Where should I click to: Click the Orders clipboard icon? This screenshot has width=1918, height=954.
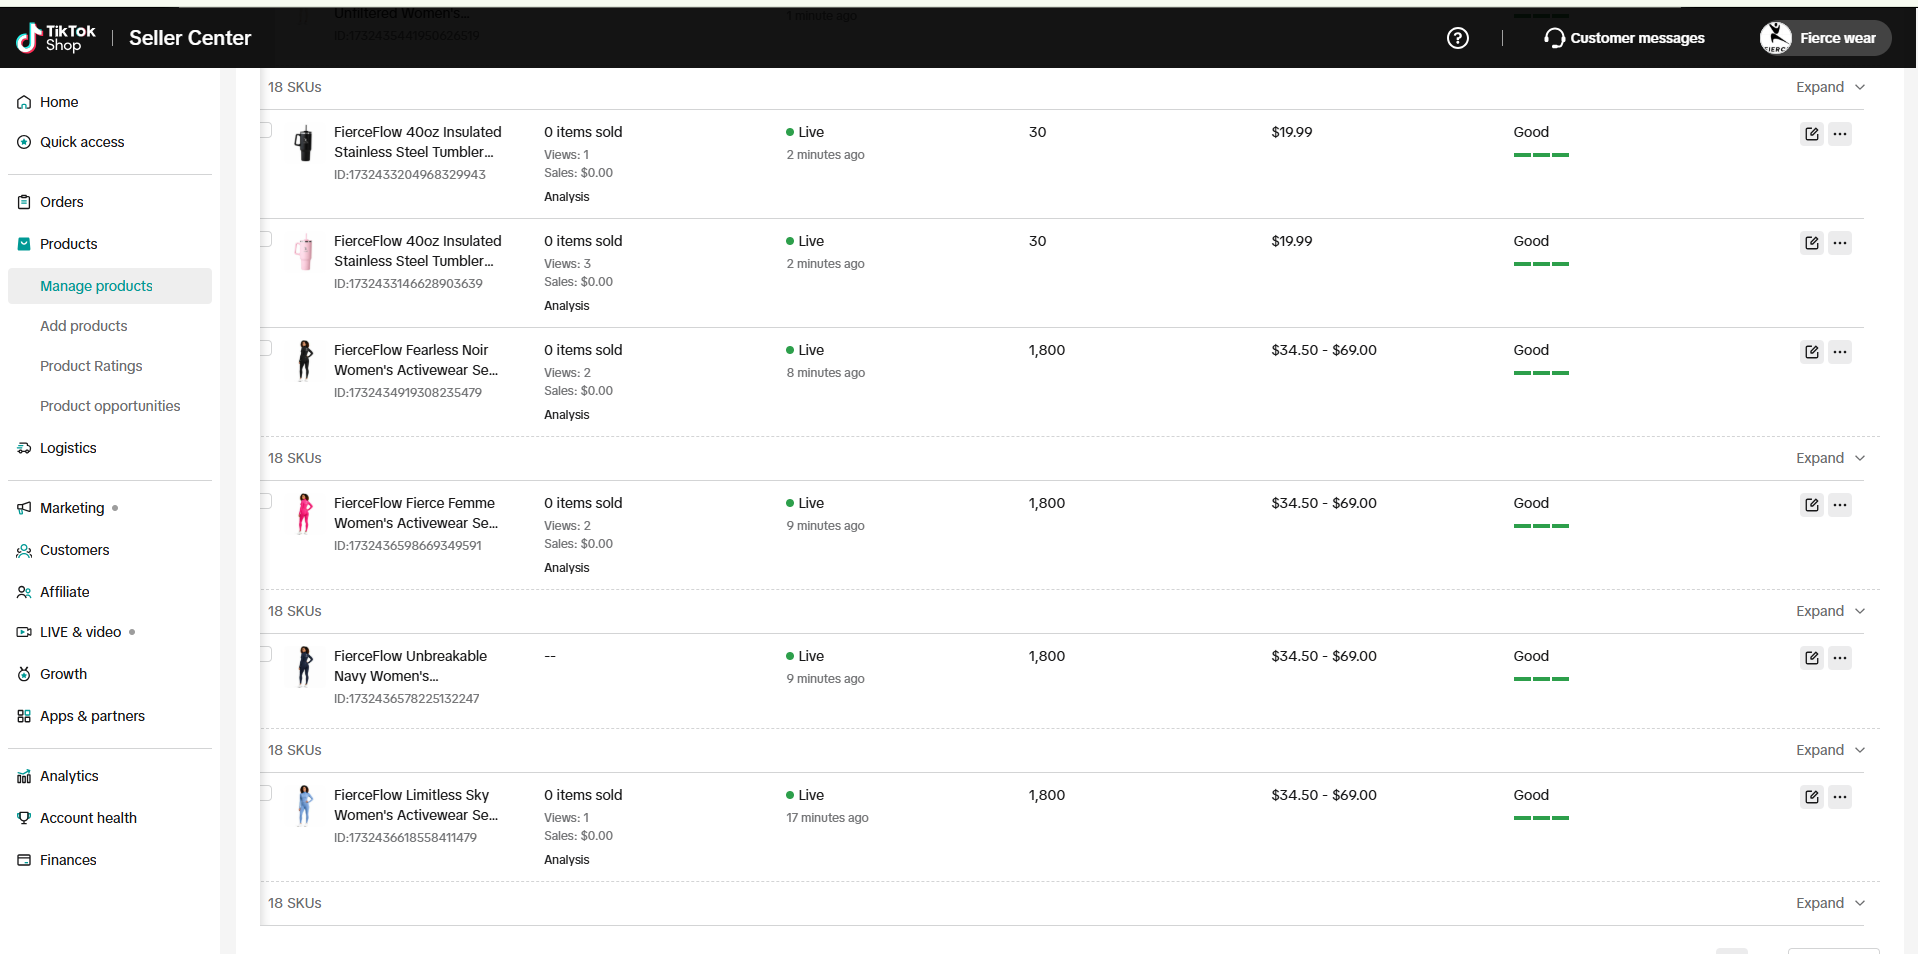click(24, 202)
